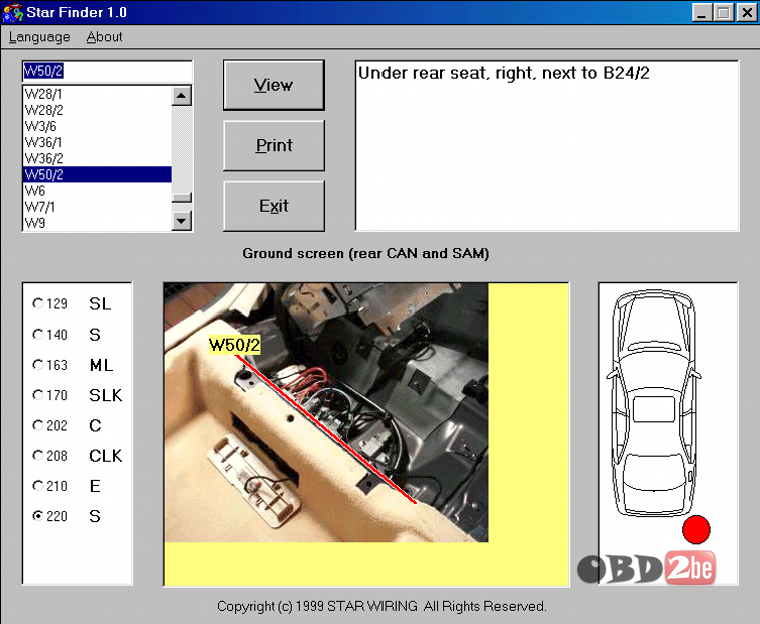The height and width of the screenshot is (624, 760).
Task: Select the 210 E model radio button
Action: click(38, 486)
